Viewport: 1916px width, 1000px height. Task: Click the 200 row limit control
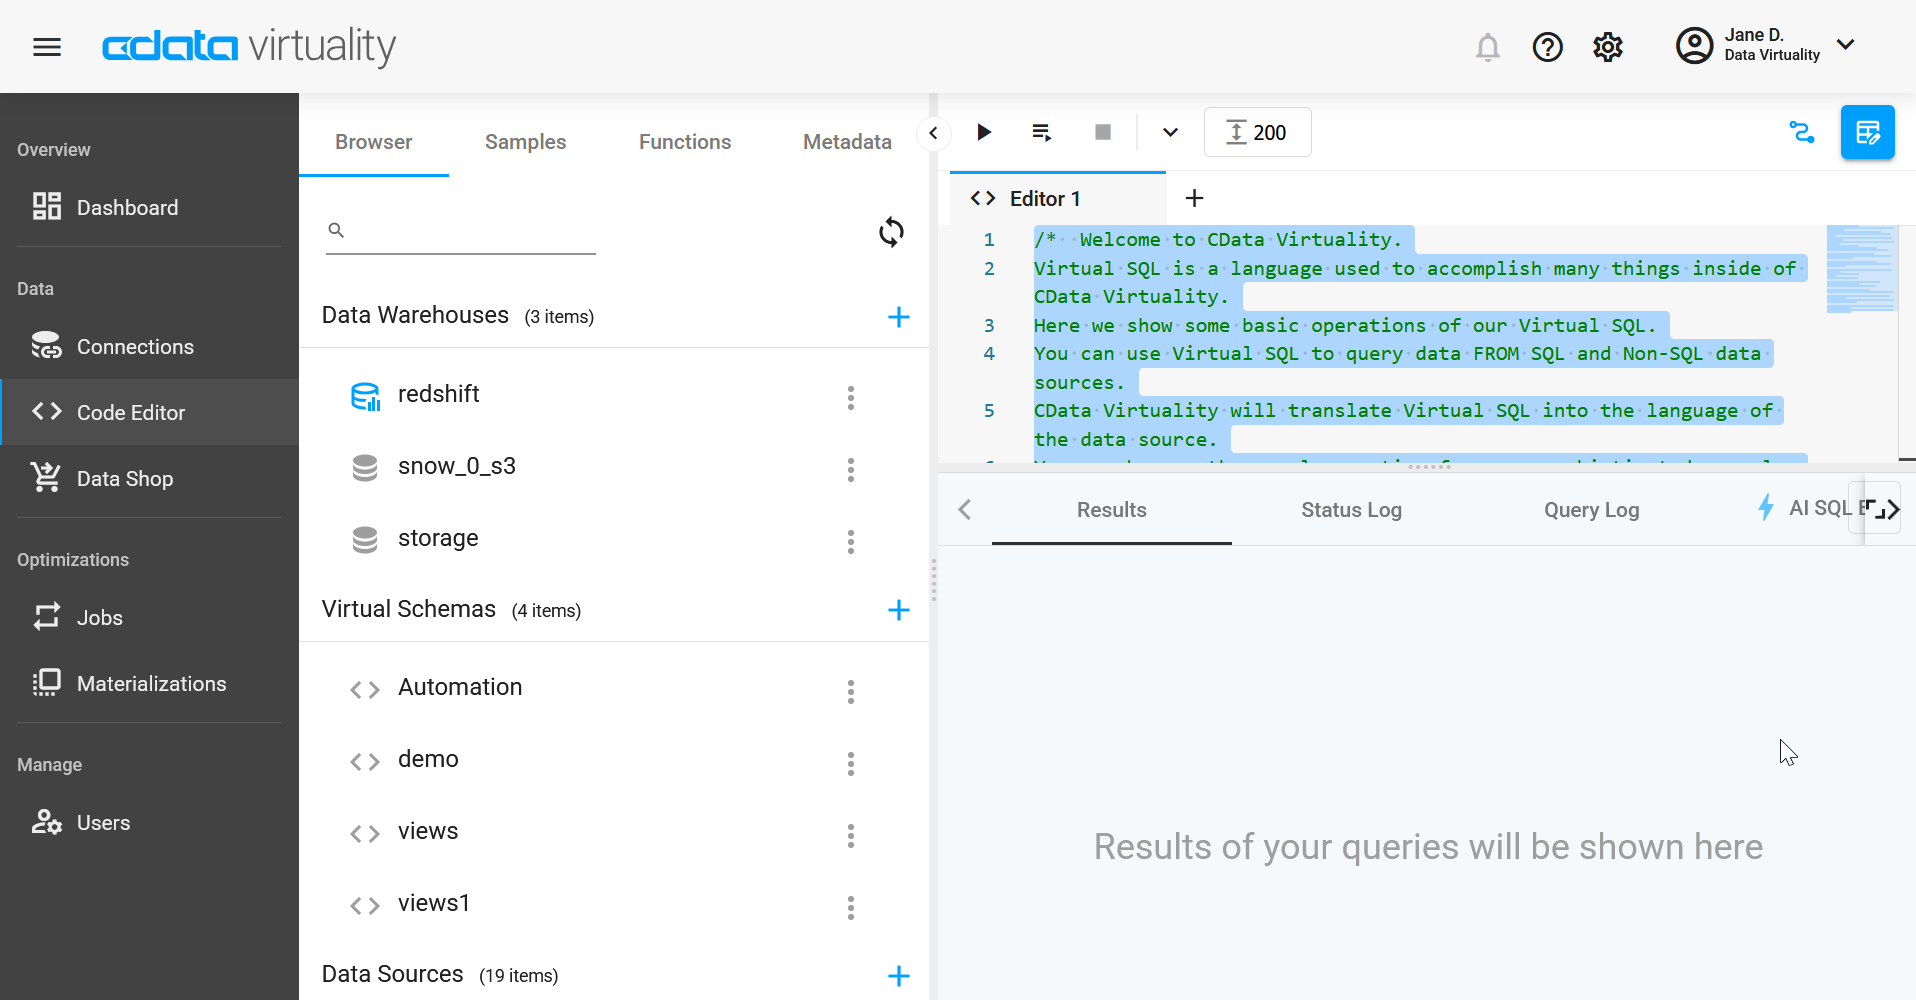1257,131
